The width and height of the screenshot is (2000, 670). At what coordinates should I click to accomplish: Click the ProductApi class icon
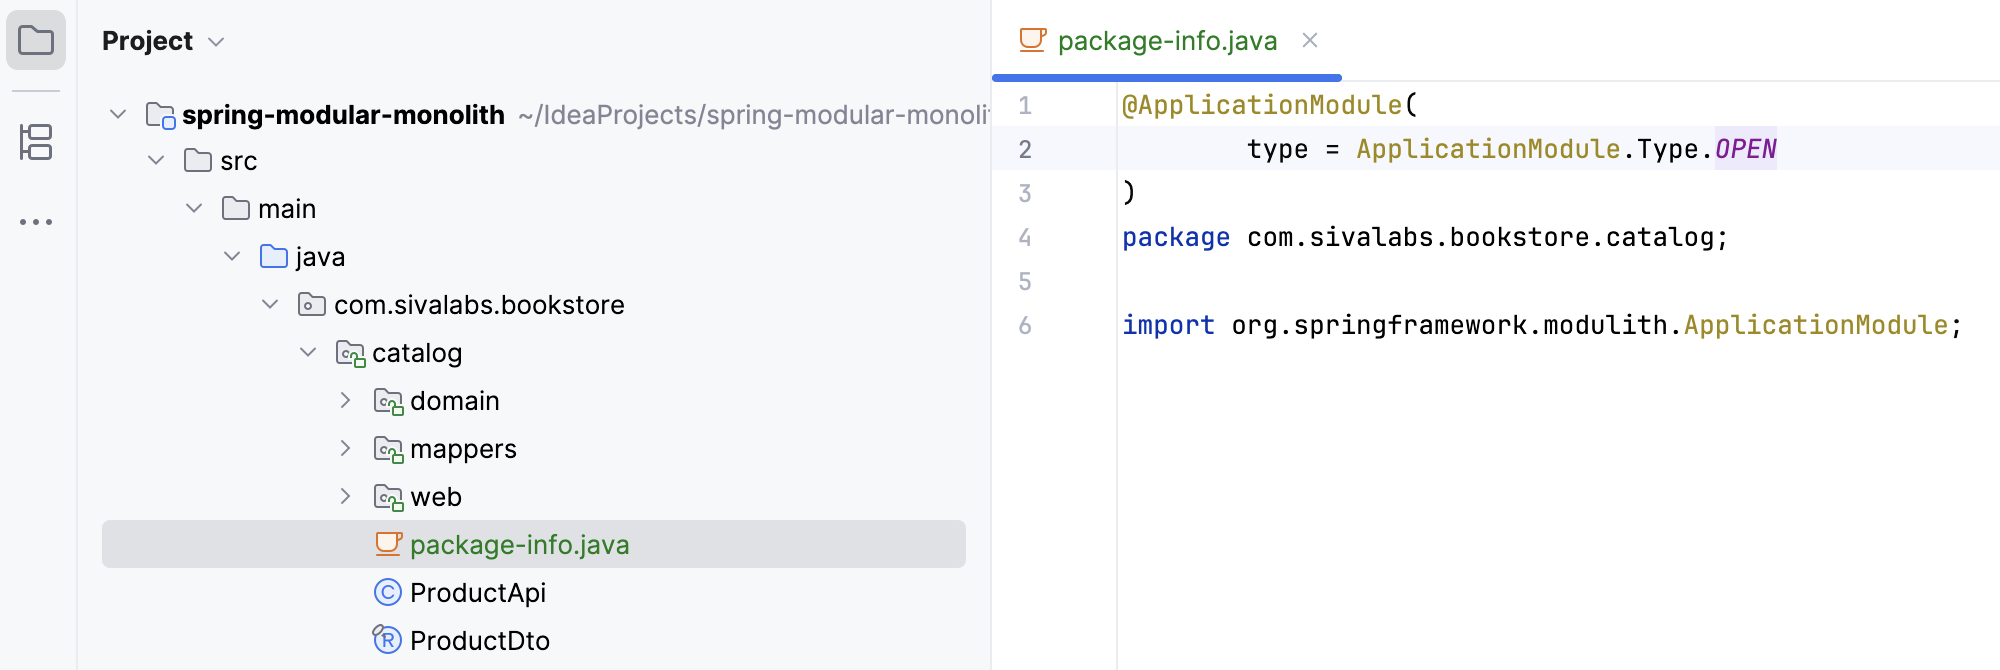pyautogui.click(x=387, y=593)
